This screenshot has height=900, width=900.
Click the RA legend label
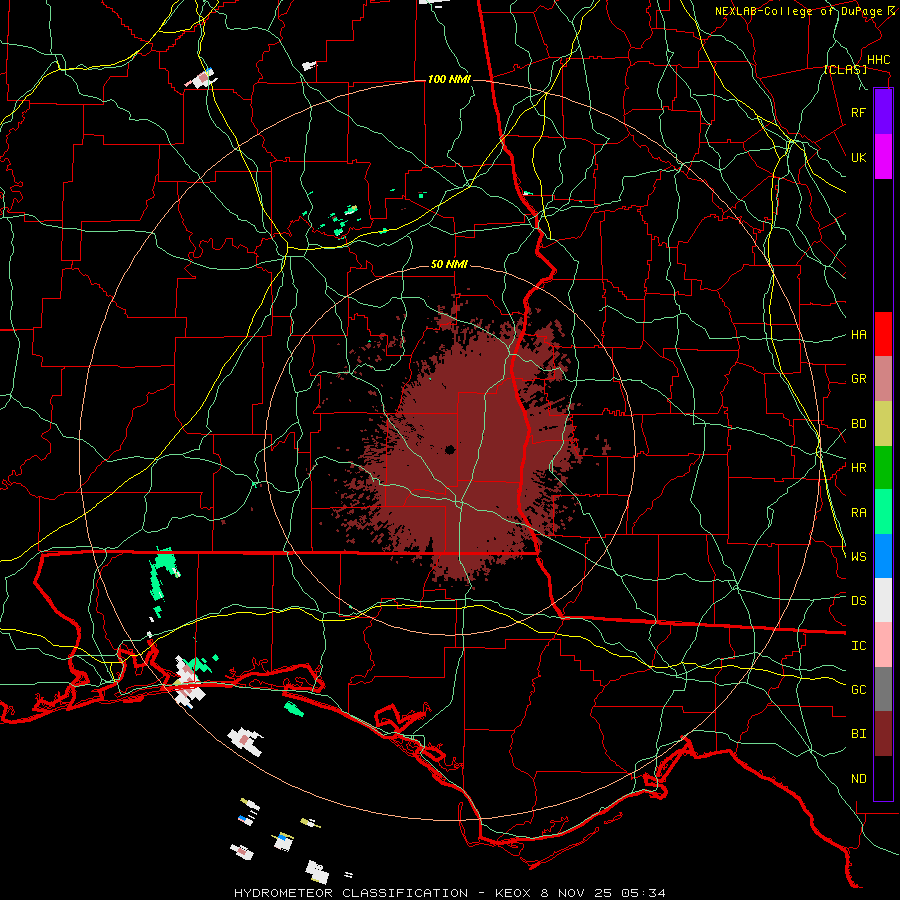859,513
